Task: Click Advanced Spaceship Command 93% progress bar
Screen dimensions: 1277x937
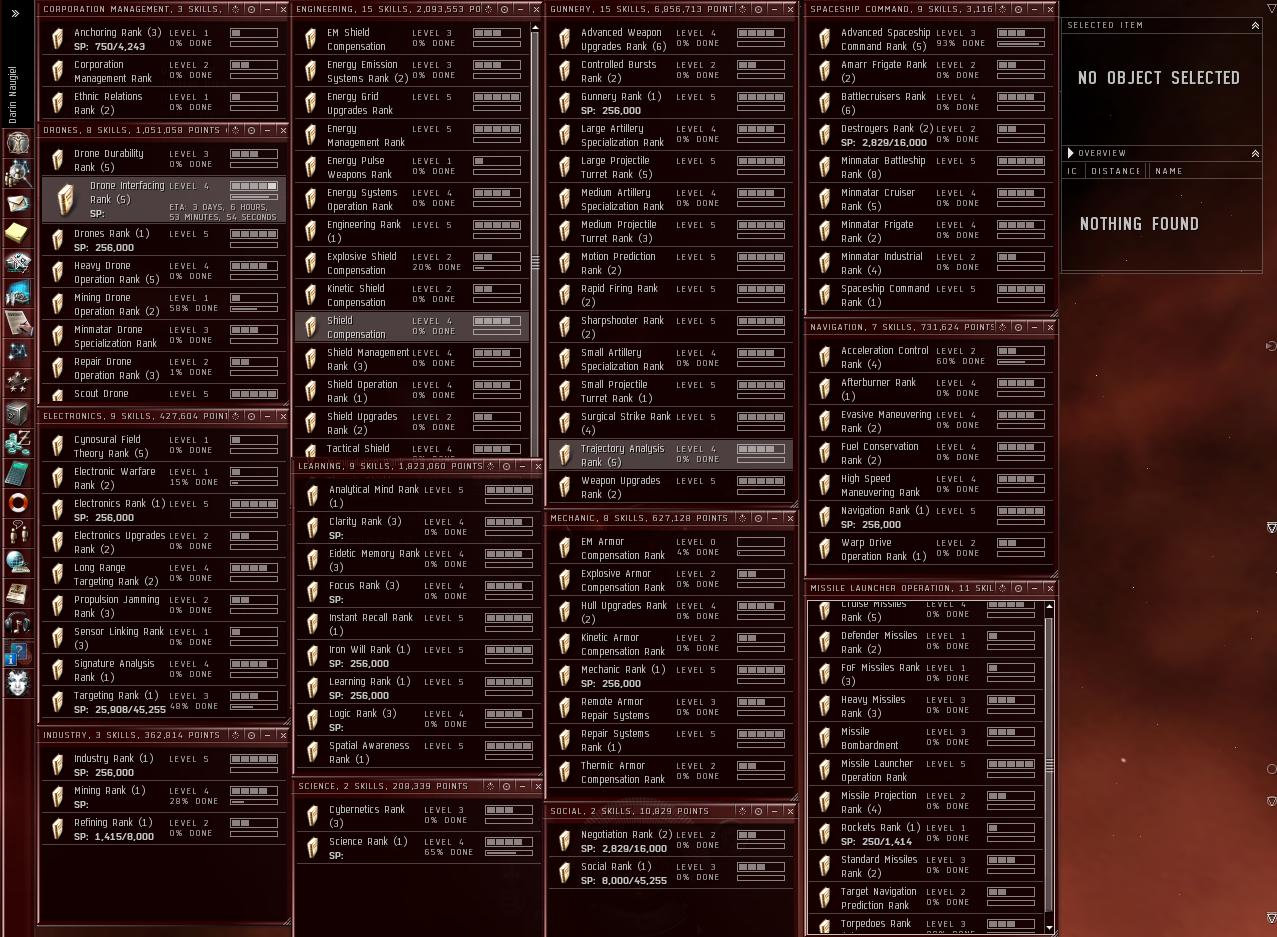Action: pyautogui.click(x=1020, y=44)
